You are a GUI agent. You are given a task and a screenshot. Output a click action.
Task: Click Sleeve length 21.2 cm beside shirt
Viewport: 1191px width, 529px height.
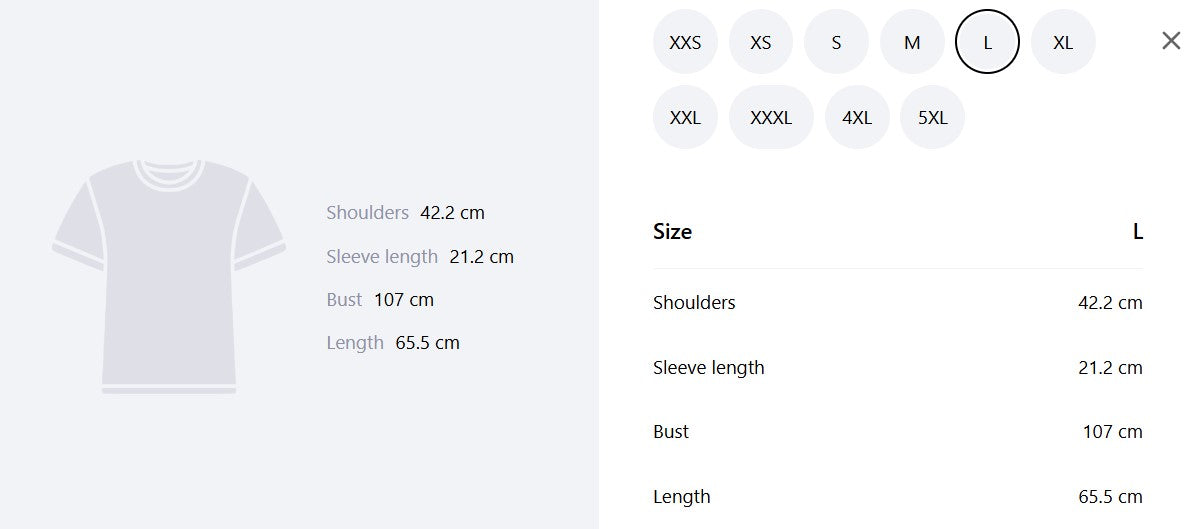pyautogui.click(x=420, y=257)
